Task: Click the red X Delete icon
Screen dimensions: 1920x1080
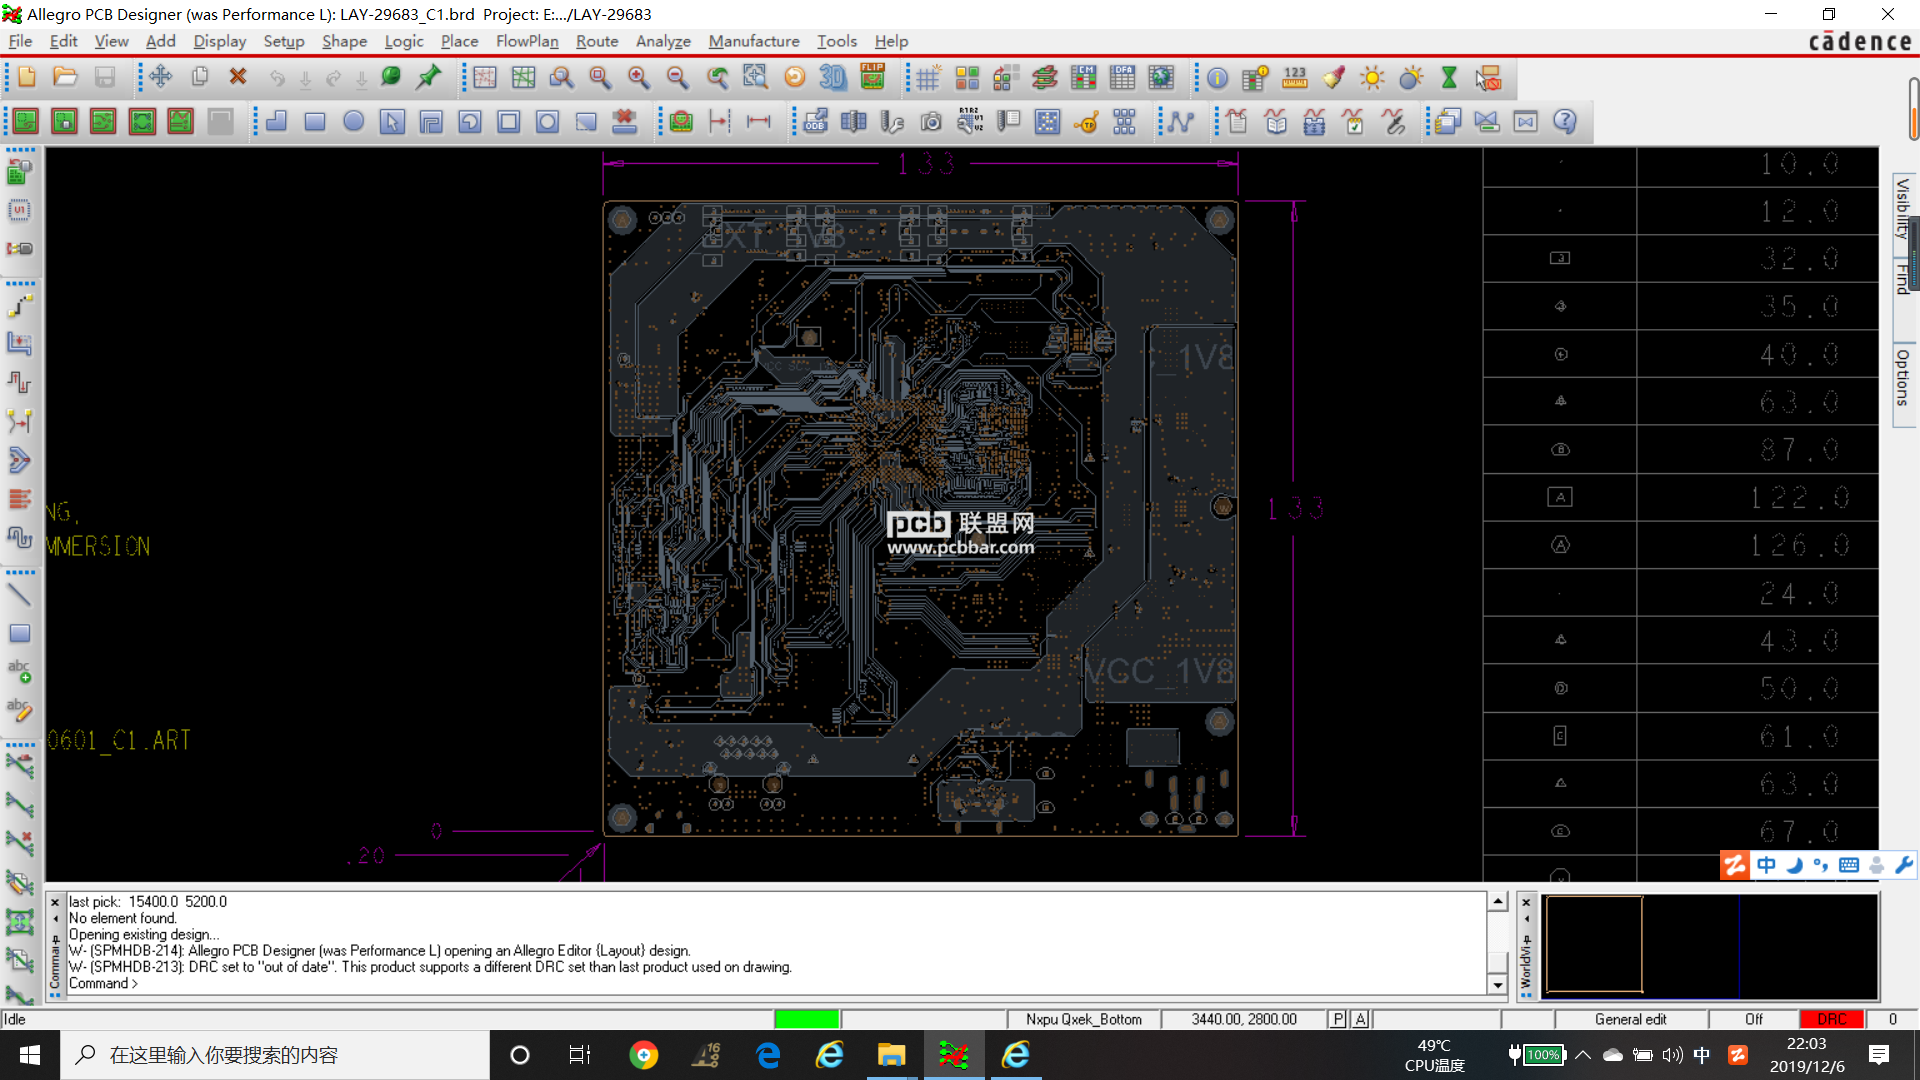Action: point(238,78)
